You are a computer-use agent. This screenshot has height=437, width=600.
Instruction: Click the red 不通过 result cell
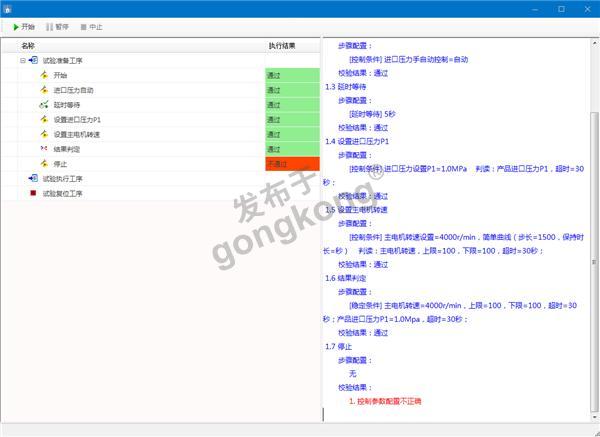(292, 164)
